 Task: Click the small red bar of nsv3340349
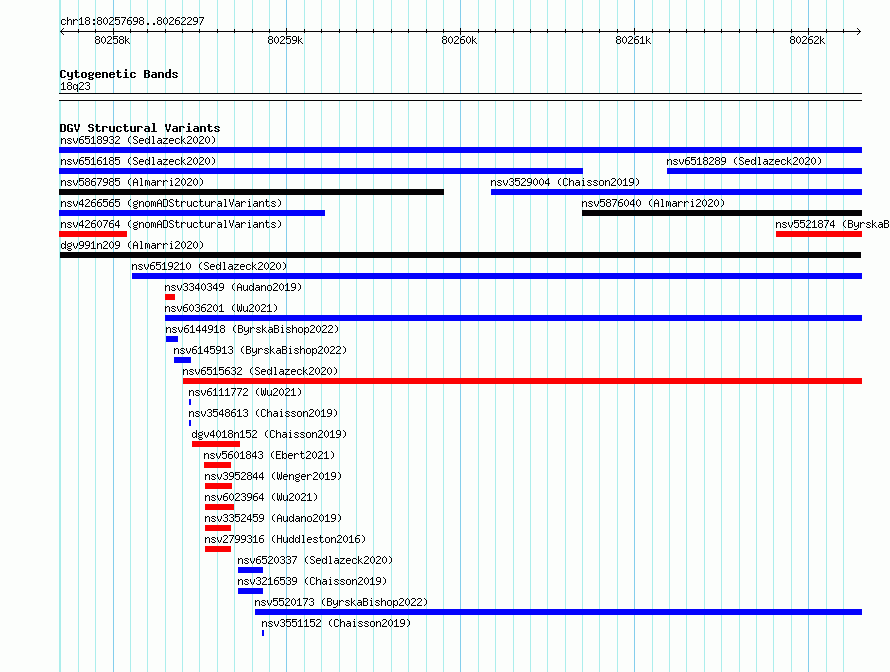tap(170, 297)
